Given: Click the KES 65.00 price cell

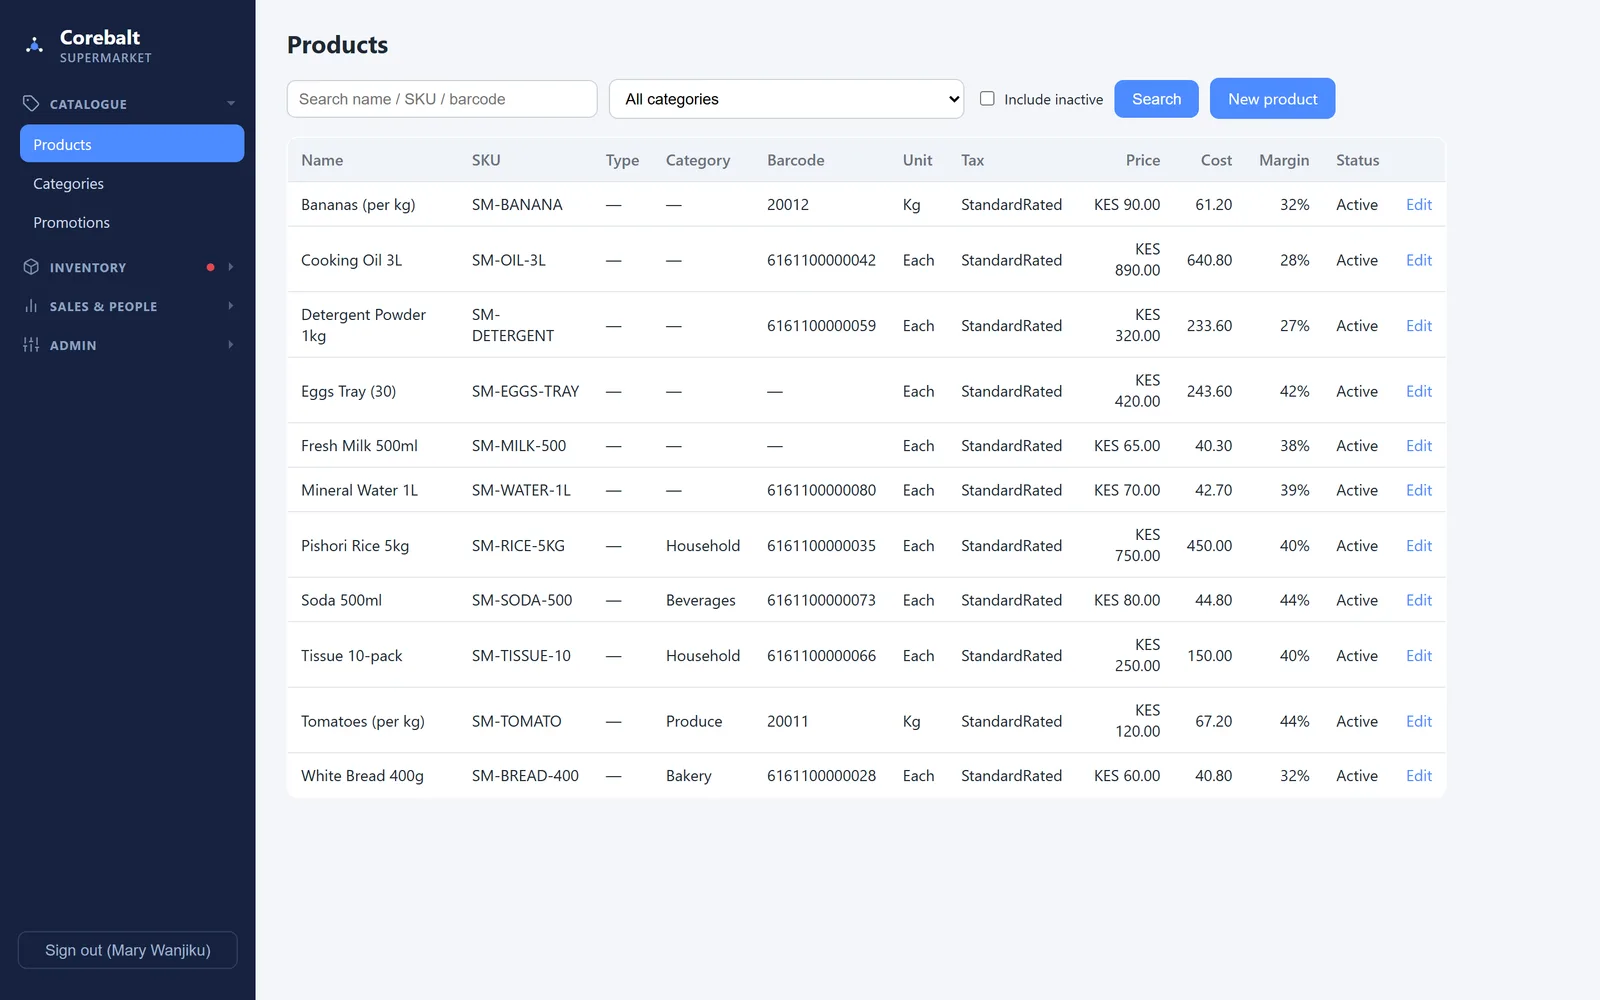Looking at the screenshot, I should (x=1127, y=446).
